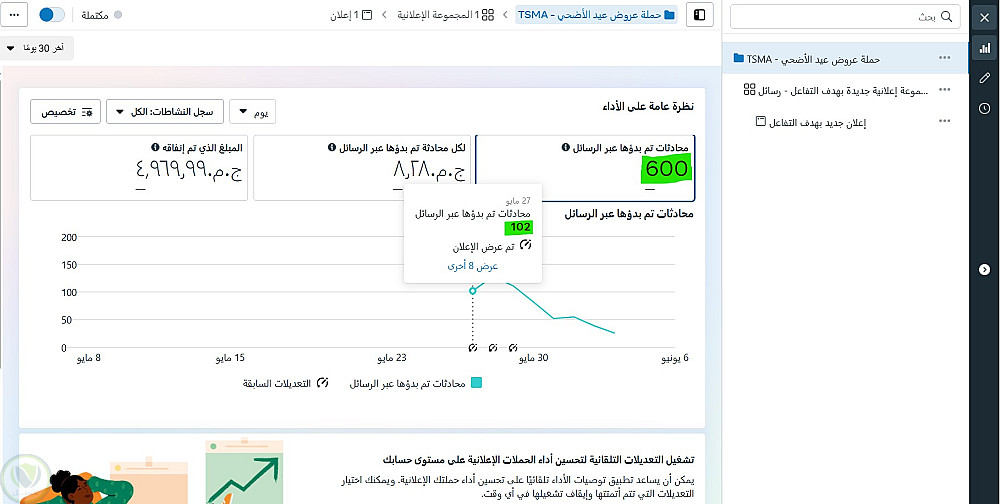Click the تخصيص customize button

pyautogui.click(x=66, y=112)
